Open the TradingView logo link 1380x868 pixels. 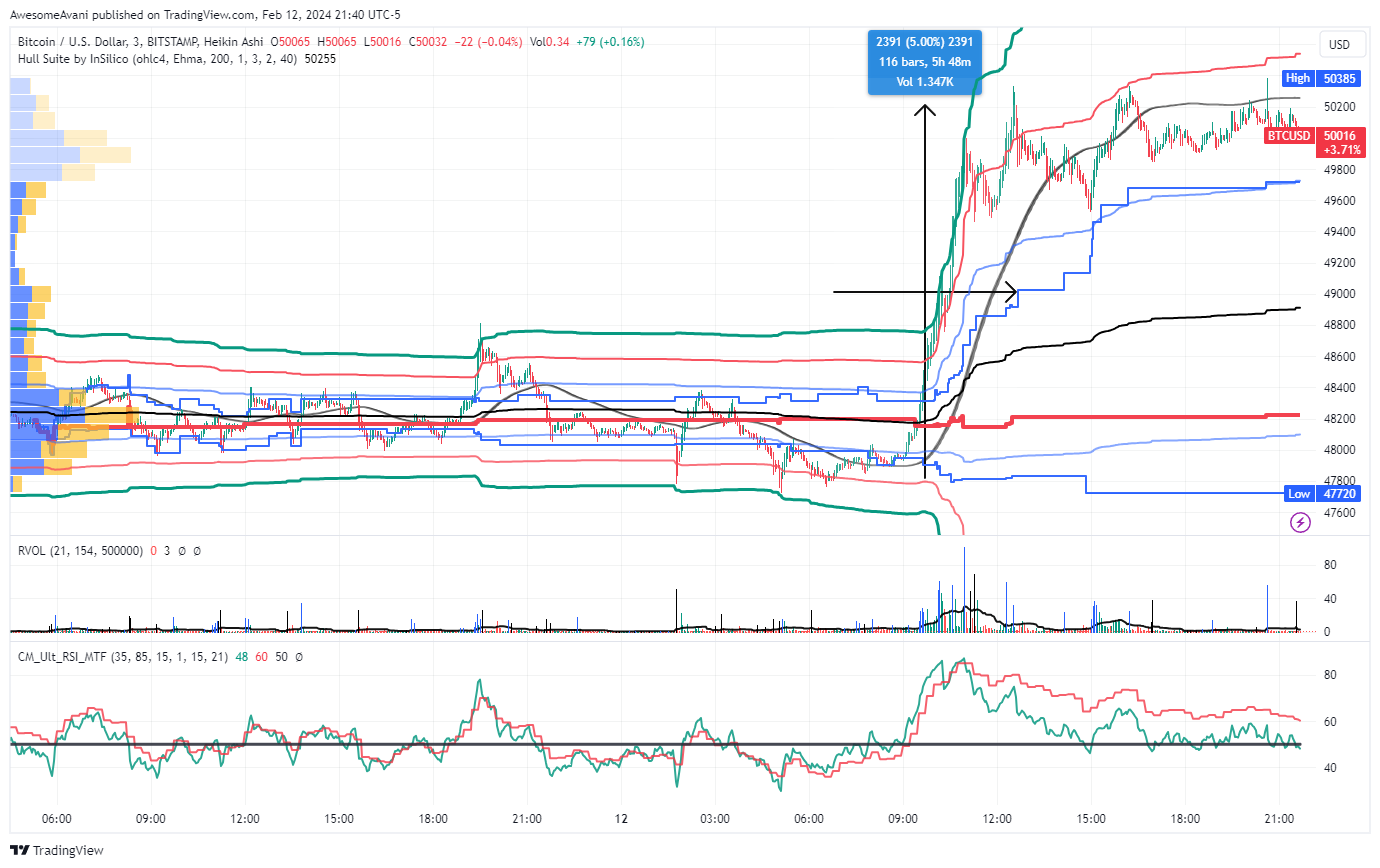pos(57,850)
